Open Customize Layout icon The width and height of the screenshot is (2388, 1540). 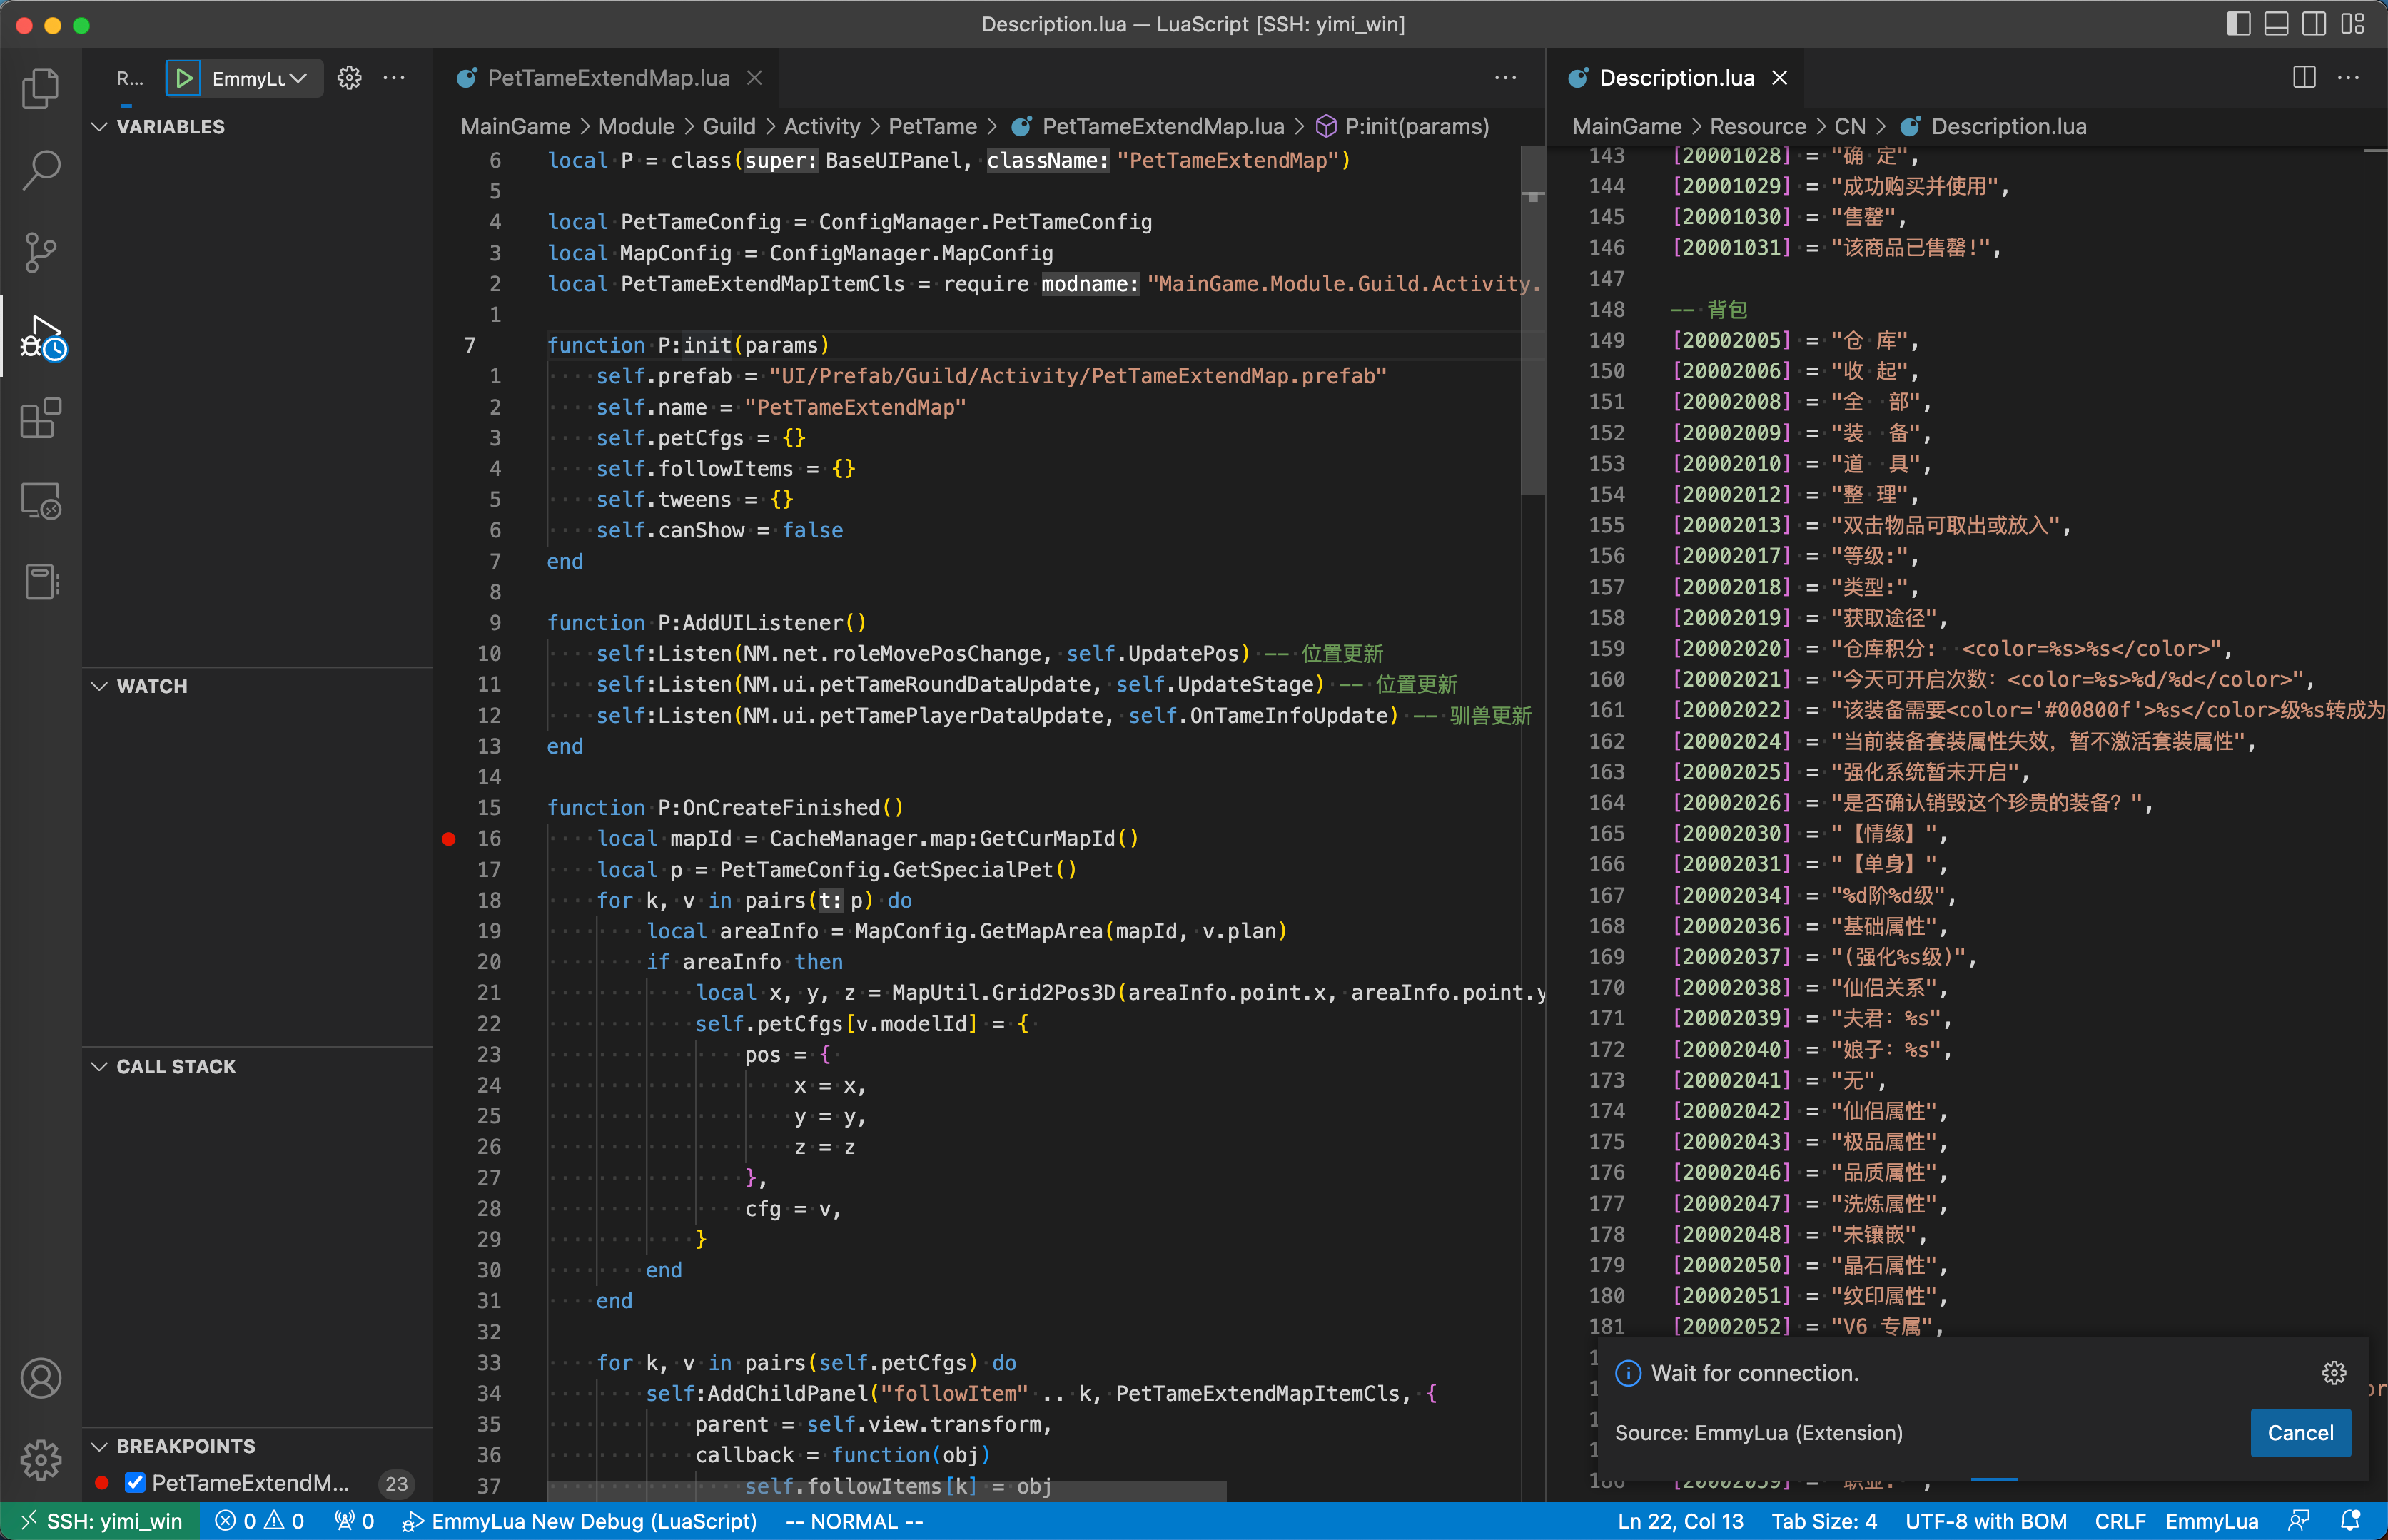pos(2352,24)
